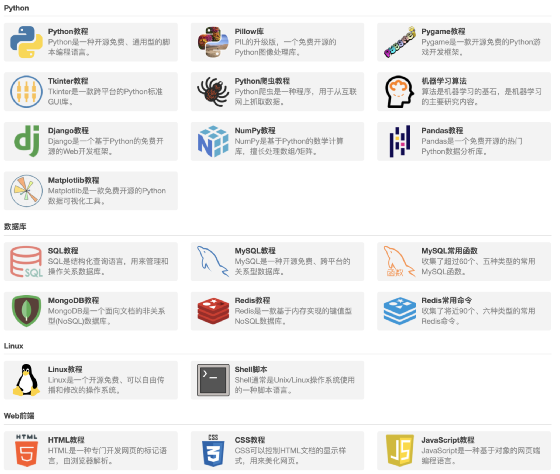The height and width of the screenshot is (474, 560).
Task: Click the description text starting CSS可以控制HTML
Action: 290,456
